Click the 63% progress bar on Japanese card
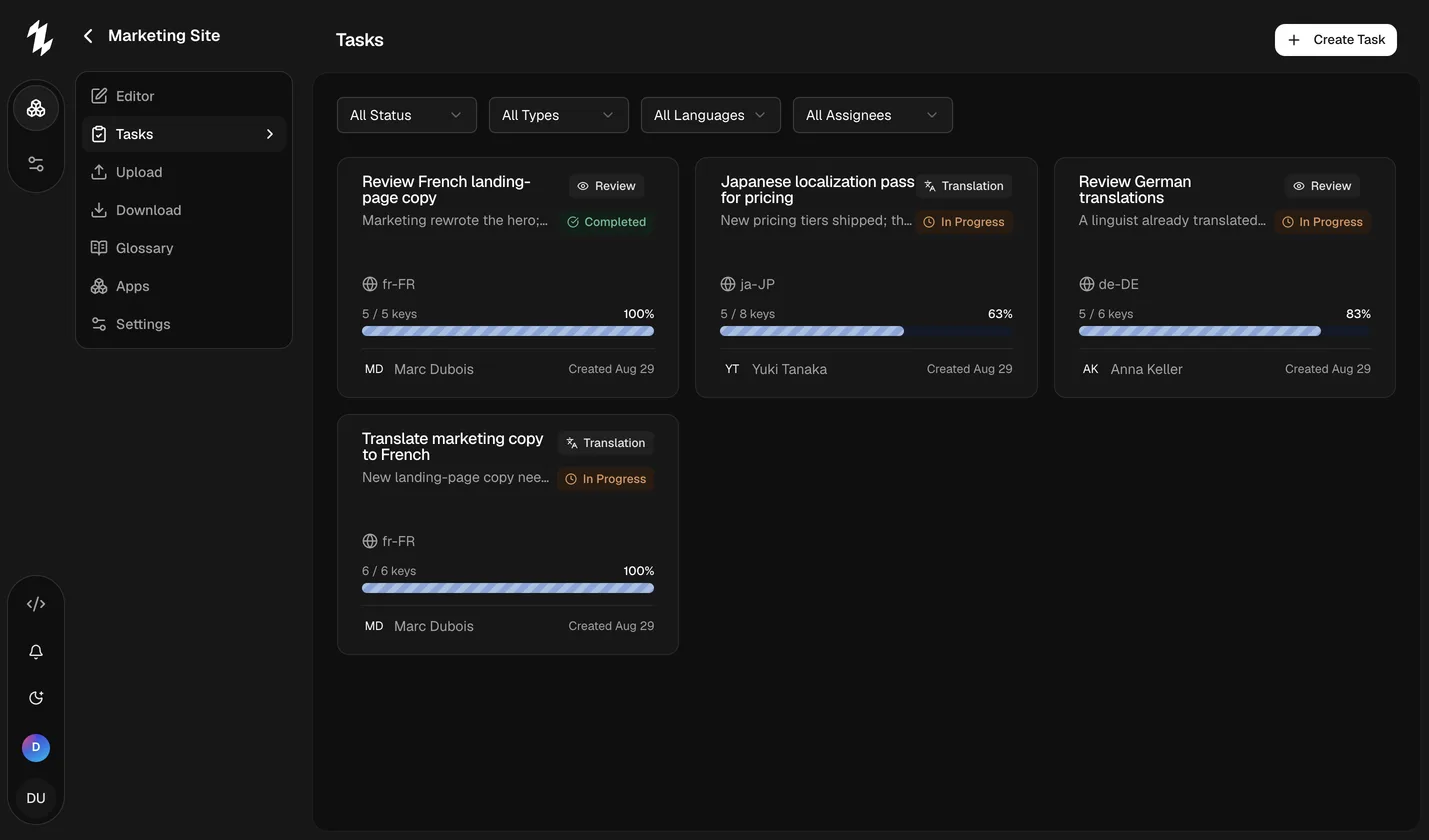 (866, 331)
